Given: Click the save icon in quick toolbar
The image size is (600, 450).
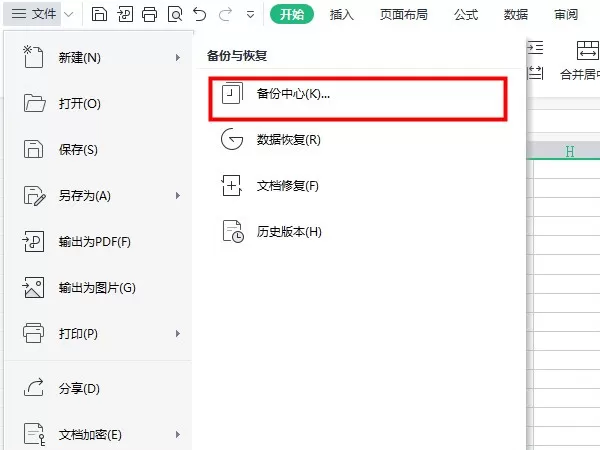Looking at the screenshot, I should pos(99,15).
